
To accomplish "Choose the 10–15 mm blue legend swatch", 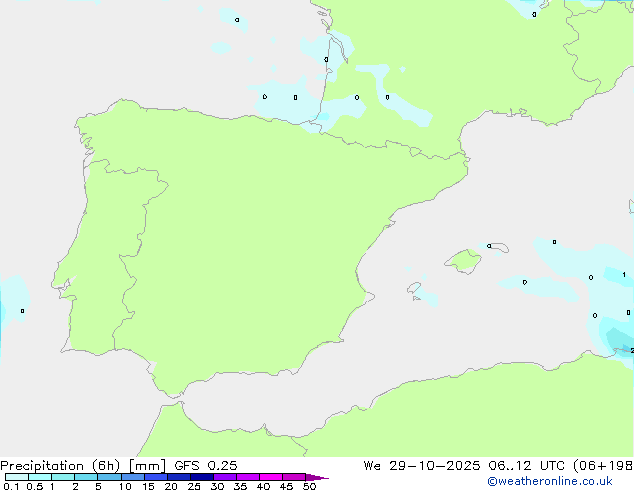I will [x=133, y=477].
